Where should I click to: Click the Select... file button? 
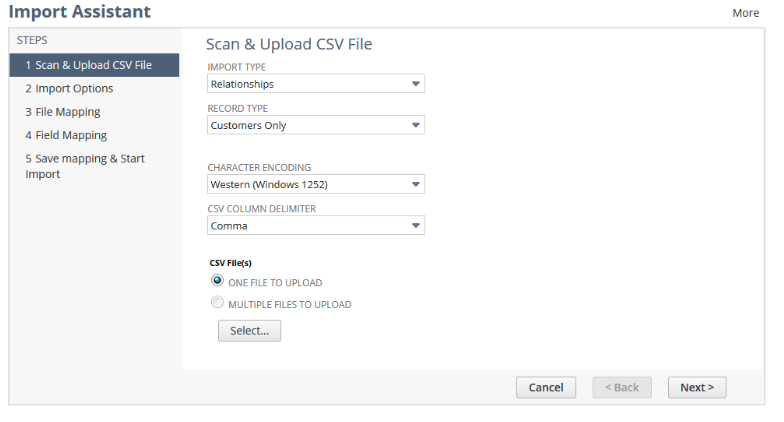tap(249, 331)
